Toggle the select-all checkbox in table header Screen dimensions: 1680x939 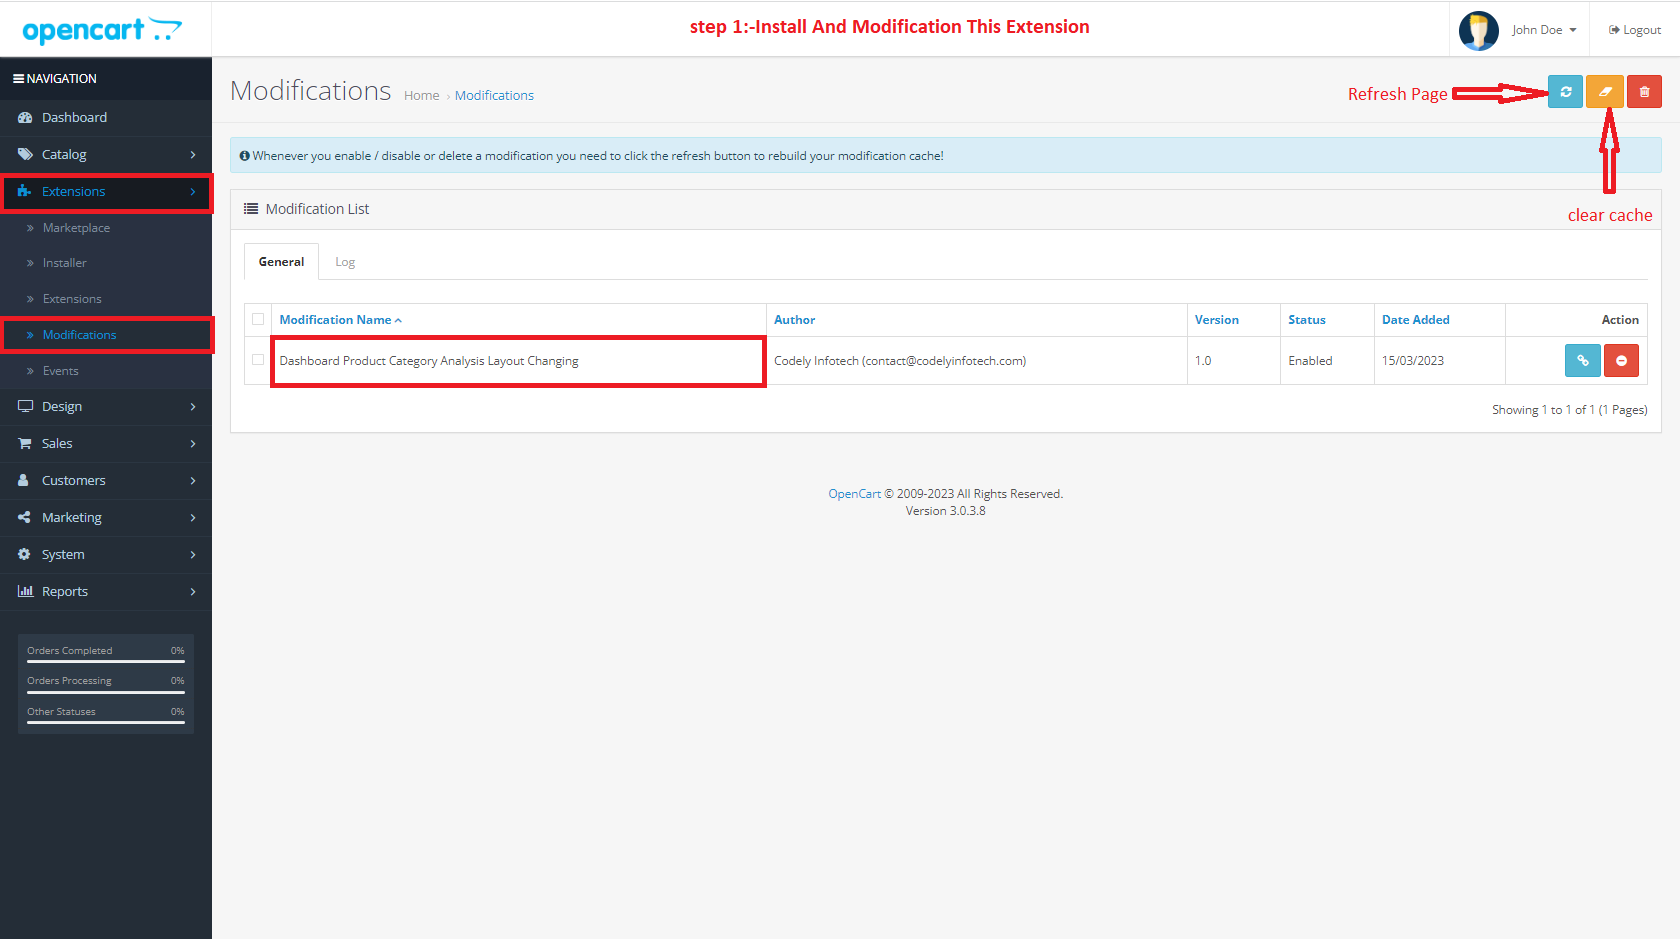click(258, 320)
